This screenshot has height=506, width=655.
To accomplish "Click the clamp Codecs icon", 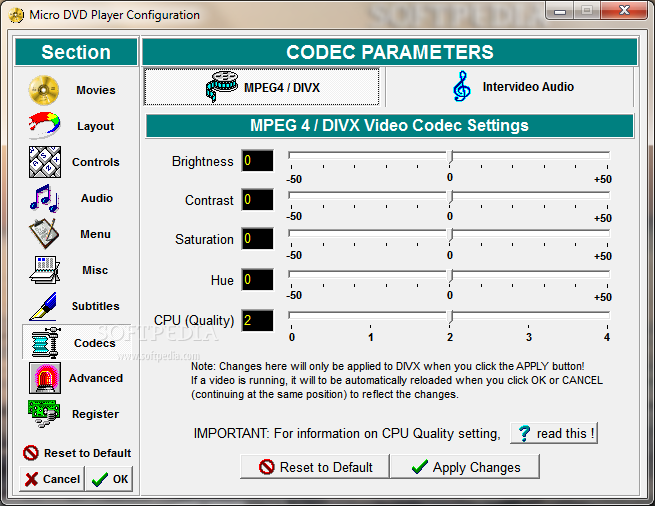I will click(x=46, y=343).
